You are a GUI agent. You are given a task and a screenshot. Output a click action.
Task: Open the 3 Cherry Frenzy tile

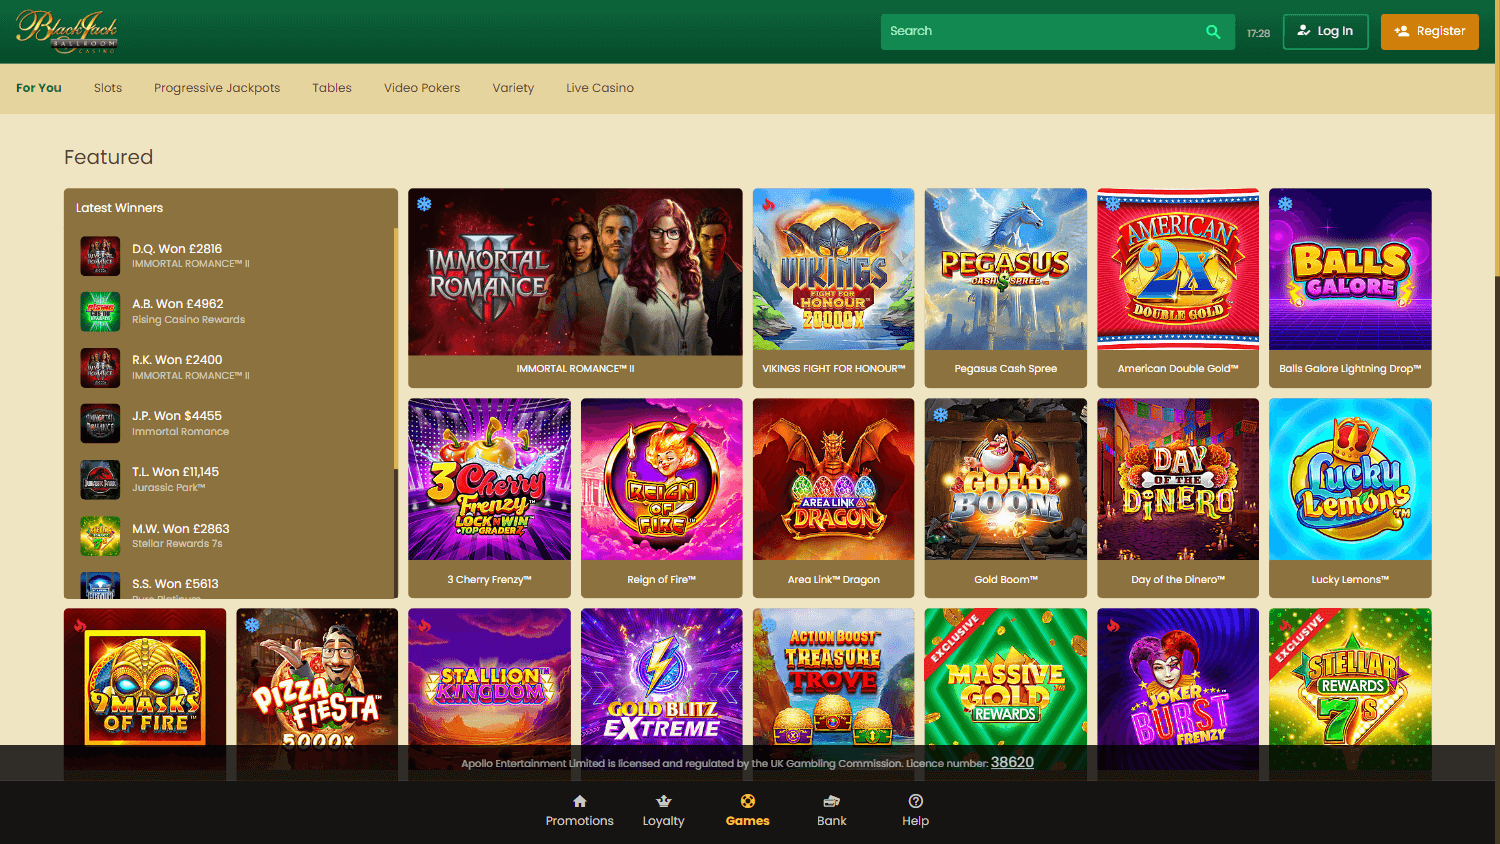point(489,498)
